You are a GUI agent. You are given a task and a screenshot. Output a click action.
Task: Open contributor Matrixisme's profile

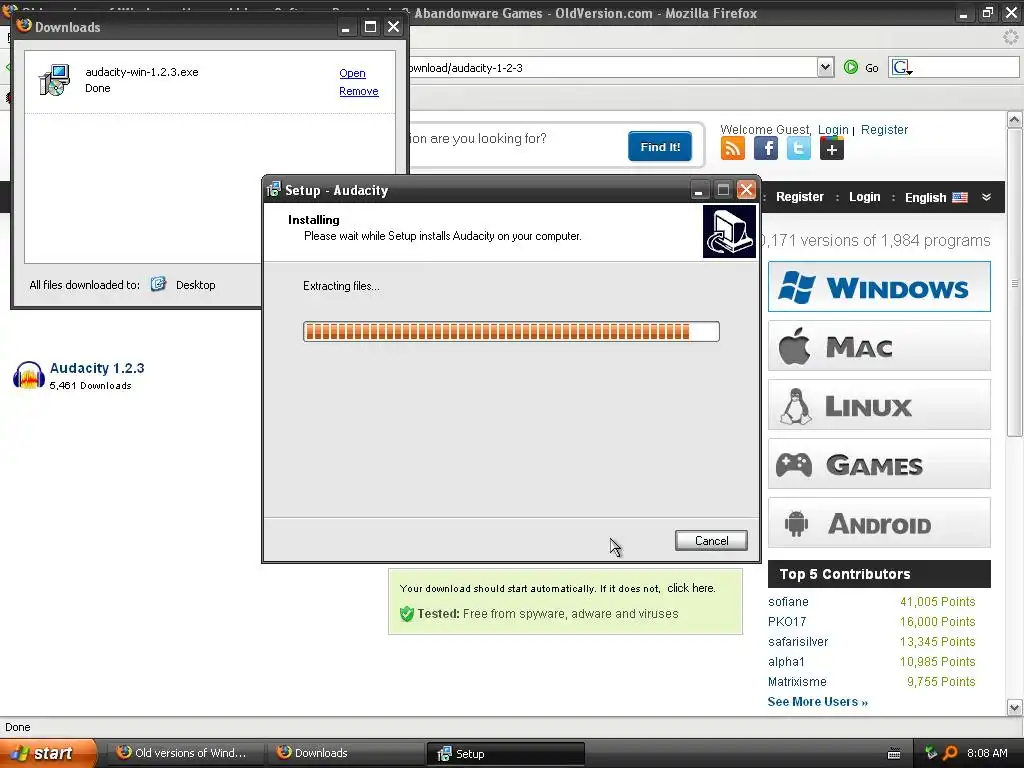pyautogui.click(x=797, y=682)
